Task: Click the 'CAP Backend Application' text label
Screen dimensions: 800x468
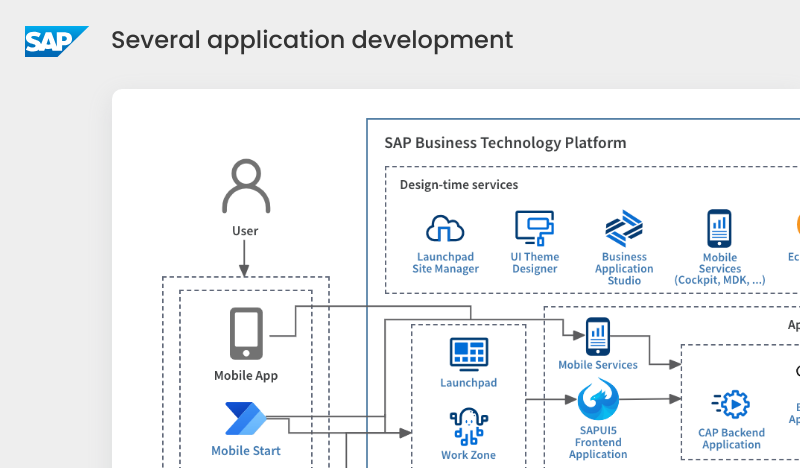Action: click(x=731, y=439)
